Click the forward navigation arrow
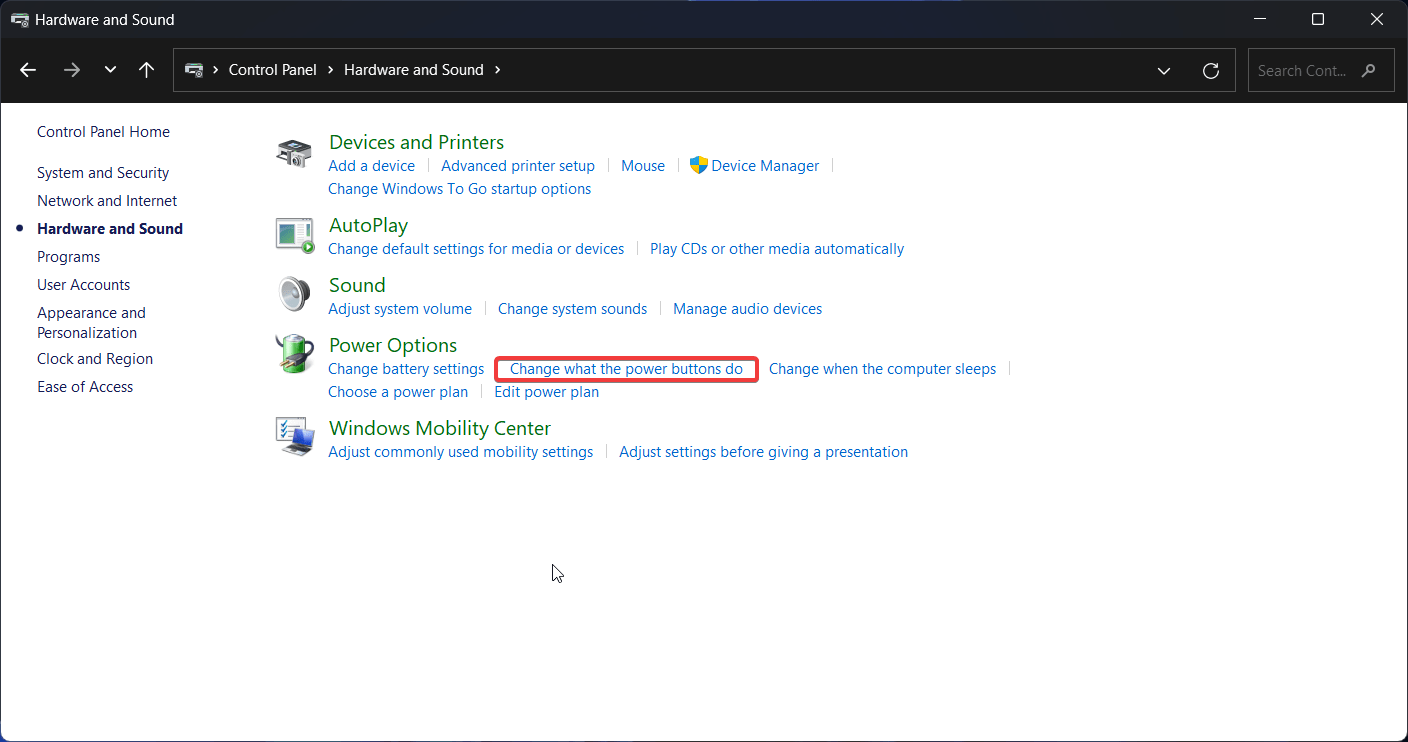The width and height of the screenshot is (1408, 742). (71, 70)
